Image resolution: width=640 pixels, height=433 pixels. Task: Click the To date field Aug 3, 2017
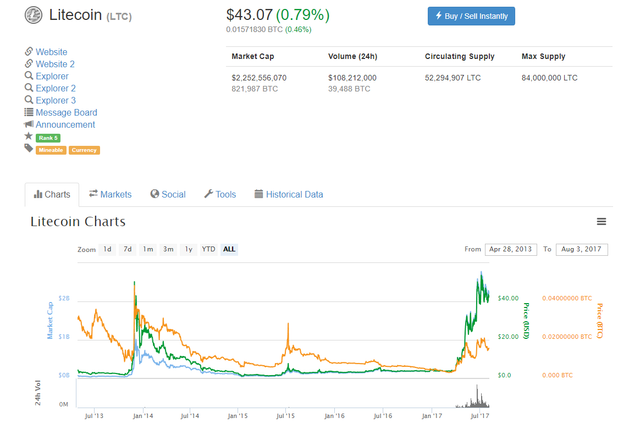(582, 249)
